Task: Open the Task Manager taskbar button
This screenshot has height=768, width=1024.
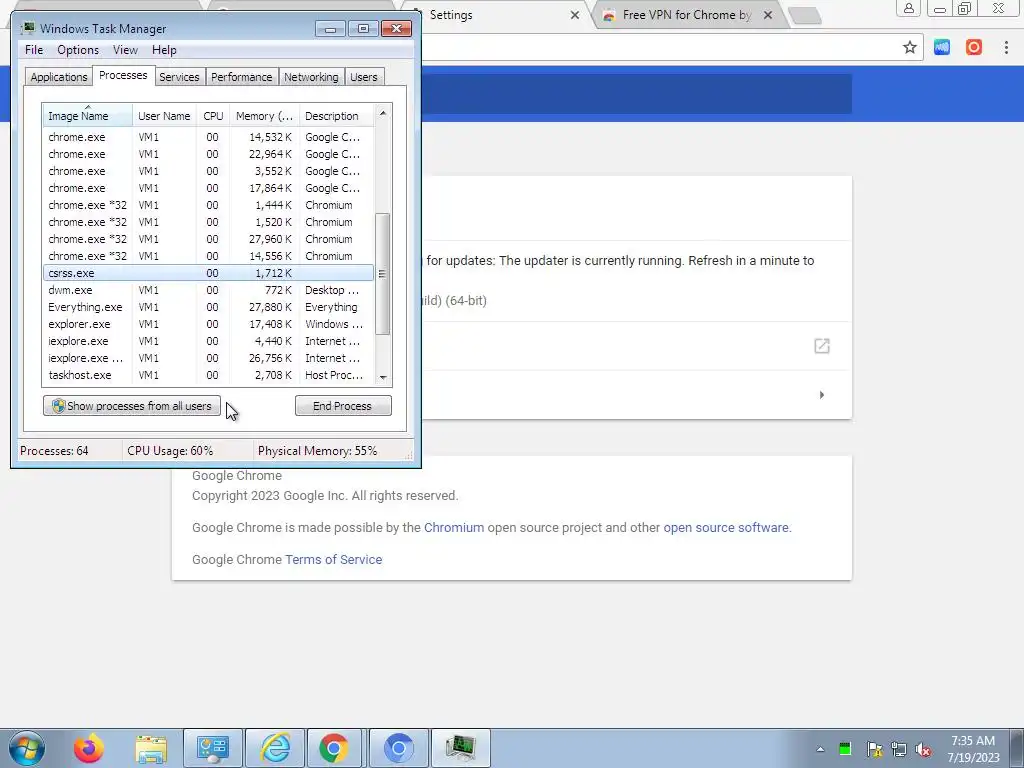Action: [460, 748]
